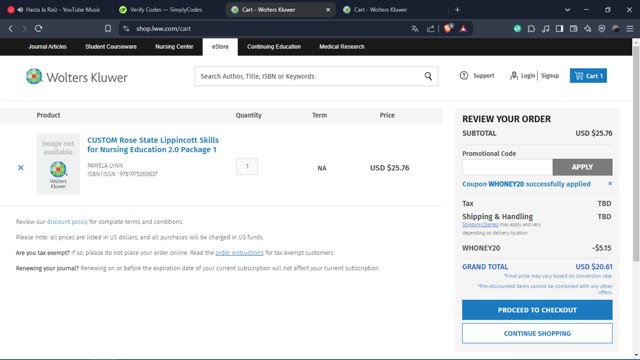Click the Support link text
This screenshot has height=360, width=640.
pos(484,76)
